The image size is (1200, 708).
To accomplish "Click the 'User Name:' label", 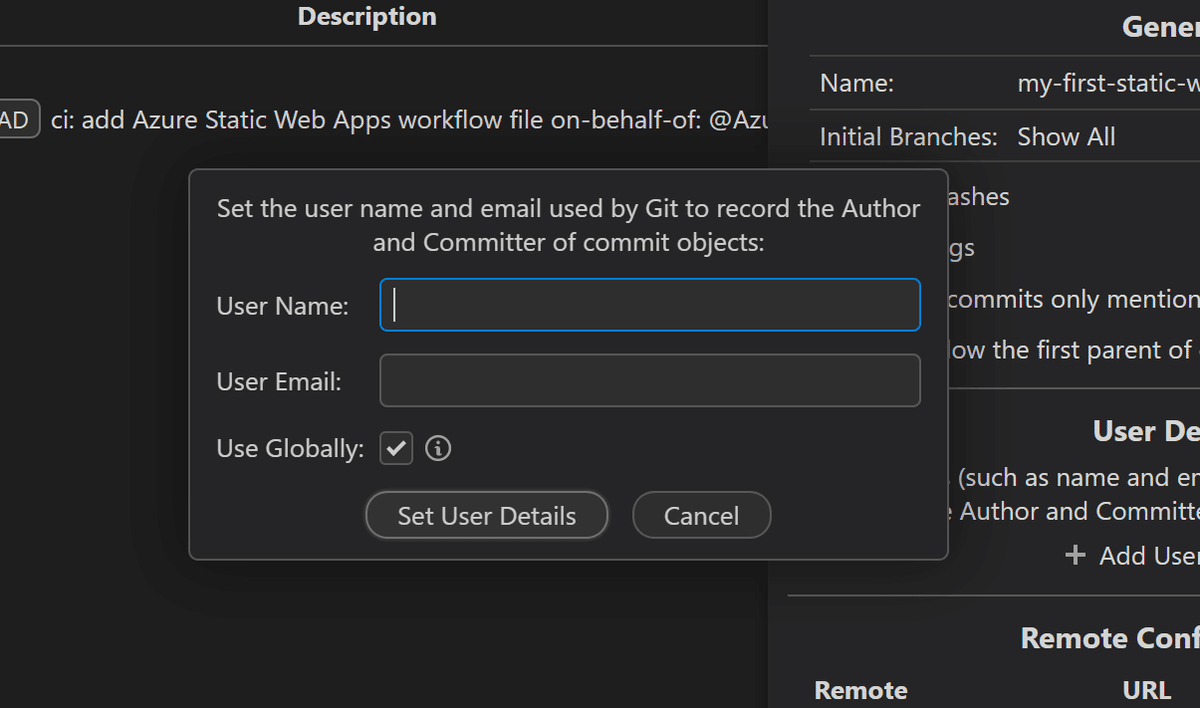I will click(283, 306).
